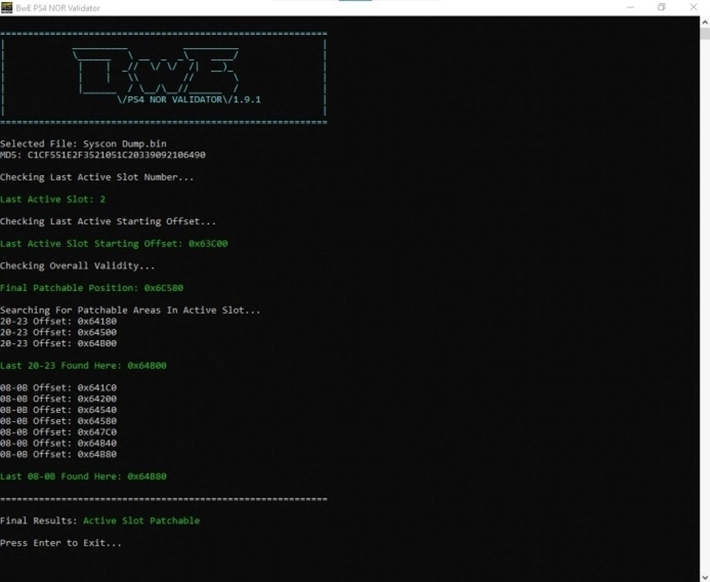Image resolution: width=710 pixels, height=582 pixels.
Task: Click 'Checking Overall Validity...' line
Action: pyautogui.click(x=77, y=266)
